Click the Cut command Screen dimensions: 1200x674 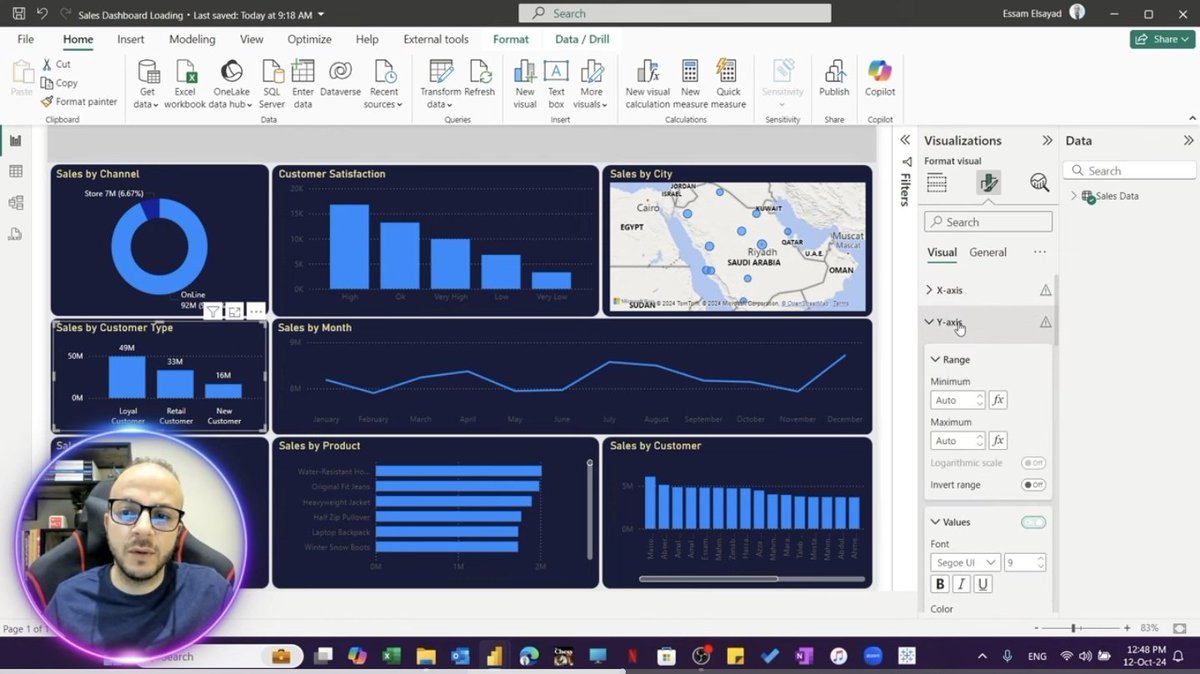56,64
